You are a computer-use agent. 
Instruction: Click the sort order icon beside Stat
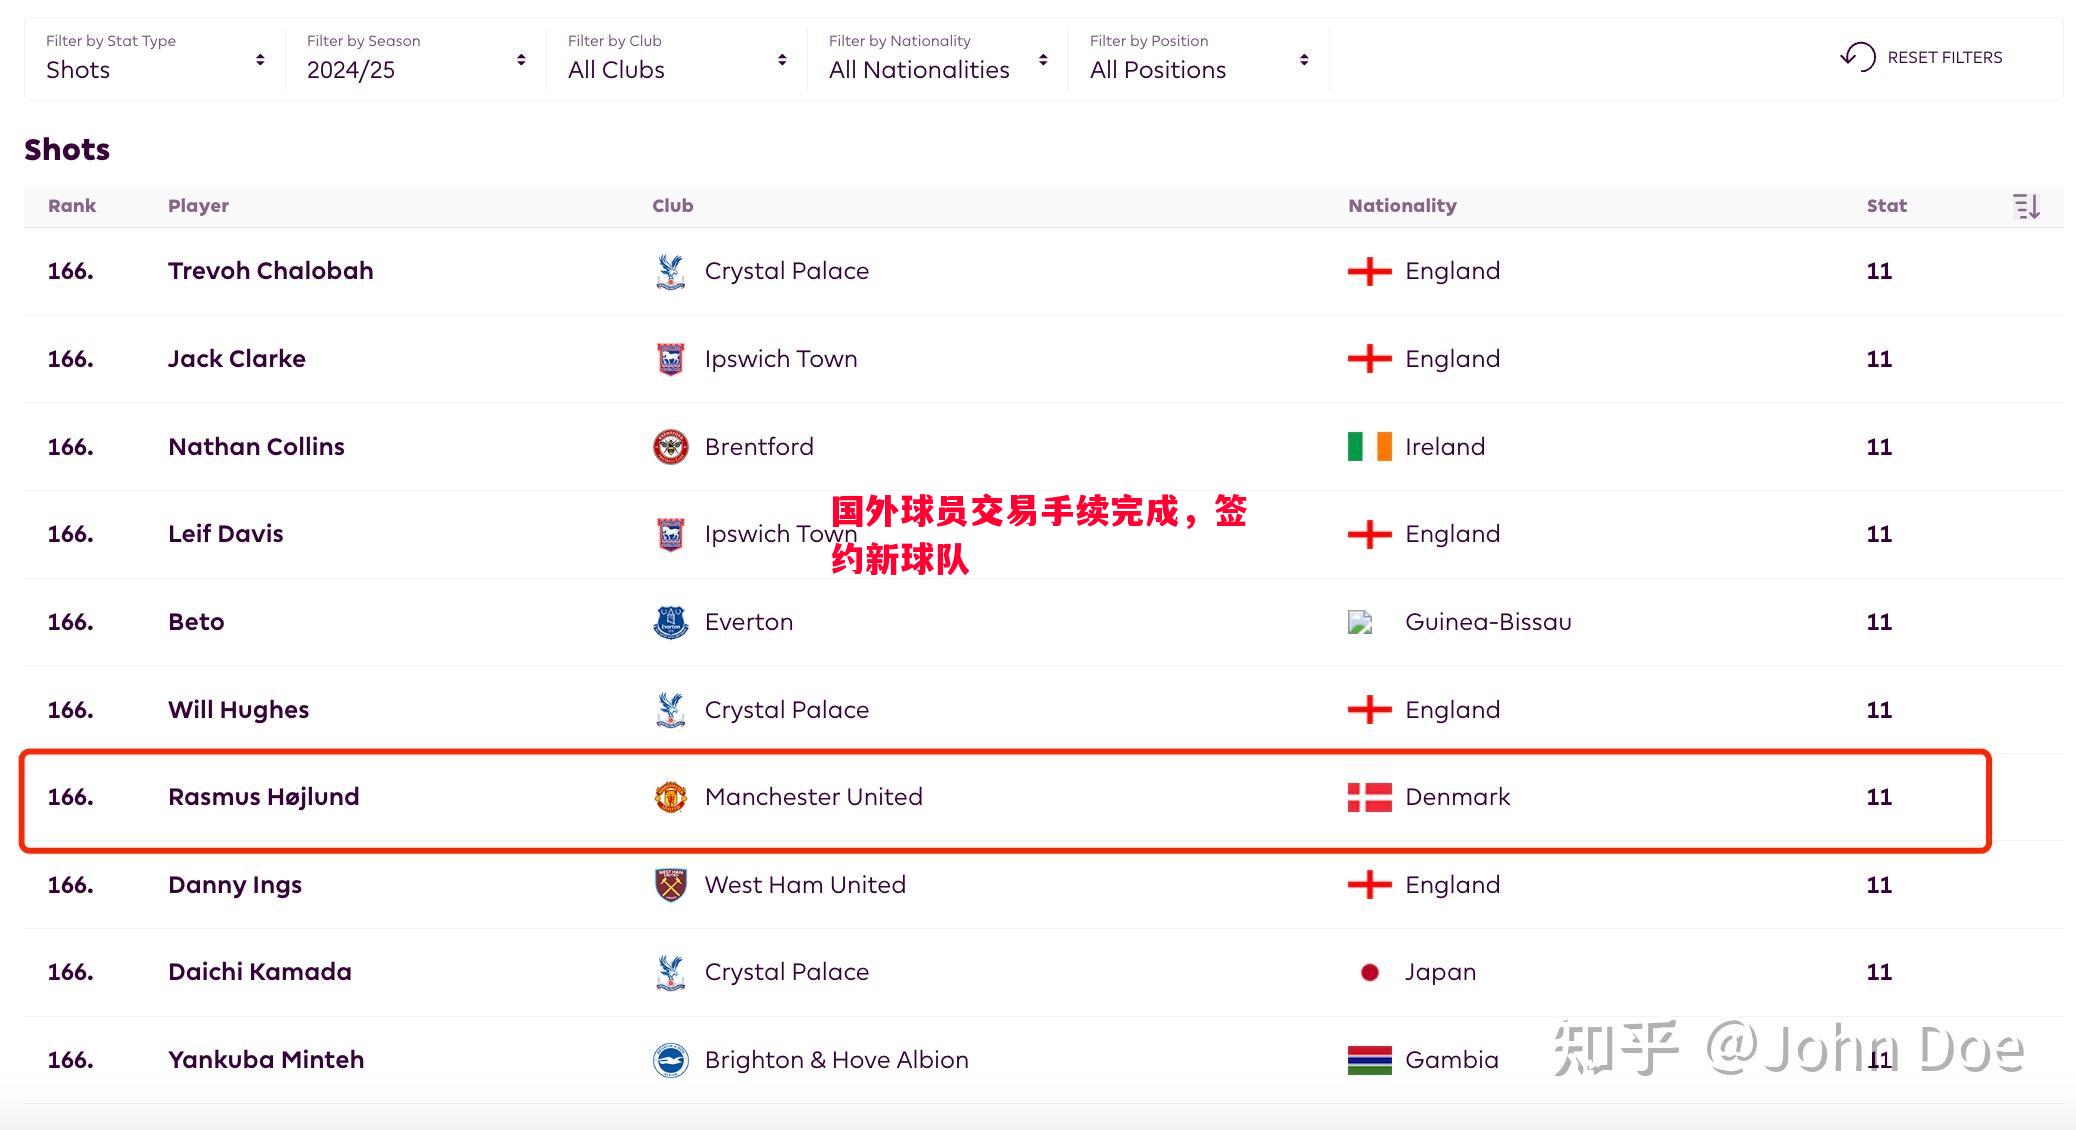(x=2026, y=206)
